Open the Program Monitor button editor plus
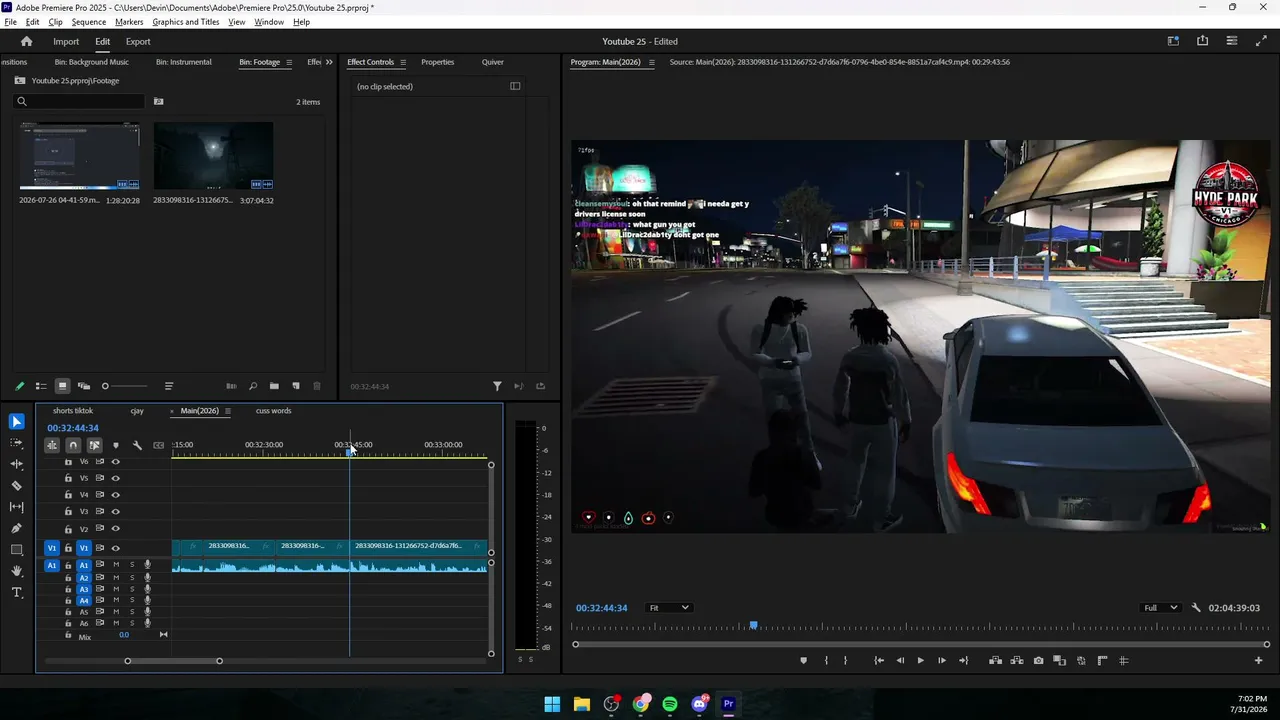The image size is (1280, 720). click(1258, 660)
